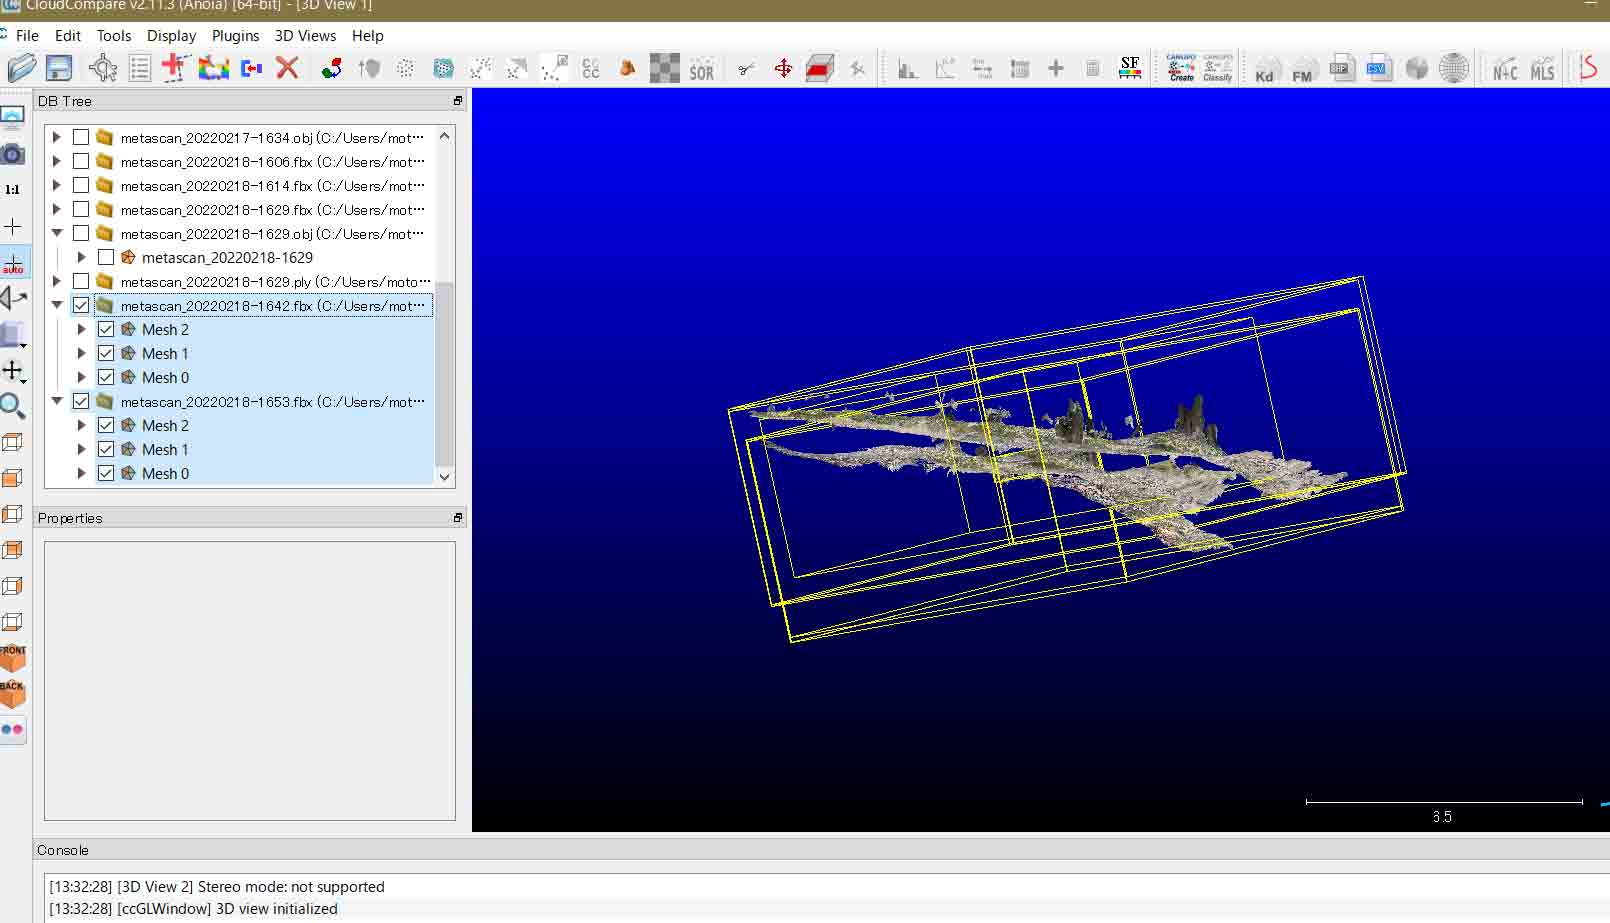Open the Display menu
Screen dimensions: 1610x923
pyautogui.click(x=171, y=36)
